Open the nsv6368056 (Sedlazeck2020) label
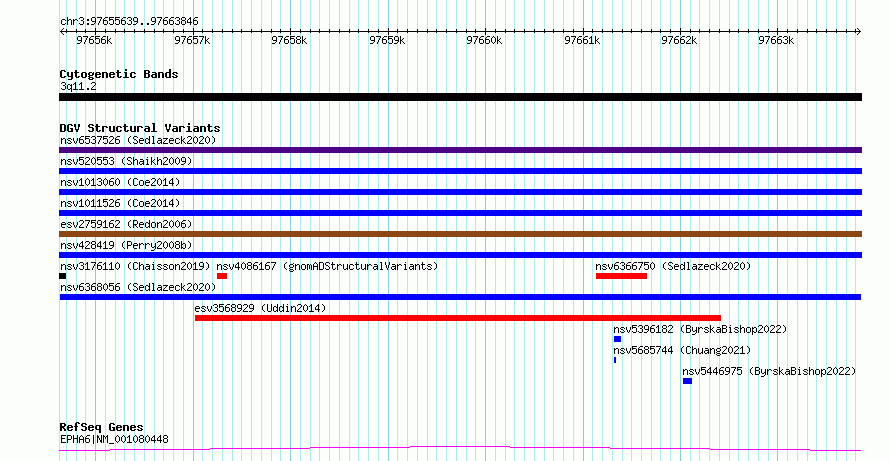The image size is (890, 461). pyautogui.click(x=138, y=287)
